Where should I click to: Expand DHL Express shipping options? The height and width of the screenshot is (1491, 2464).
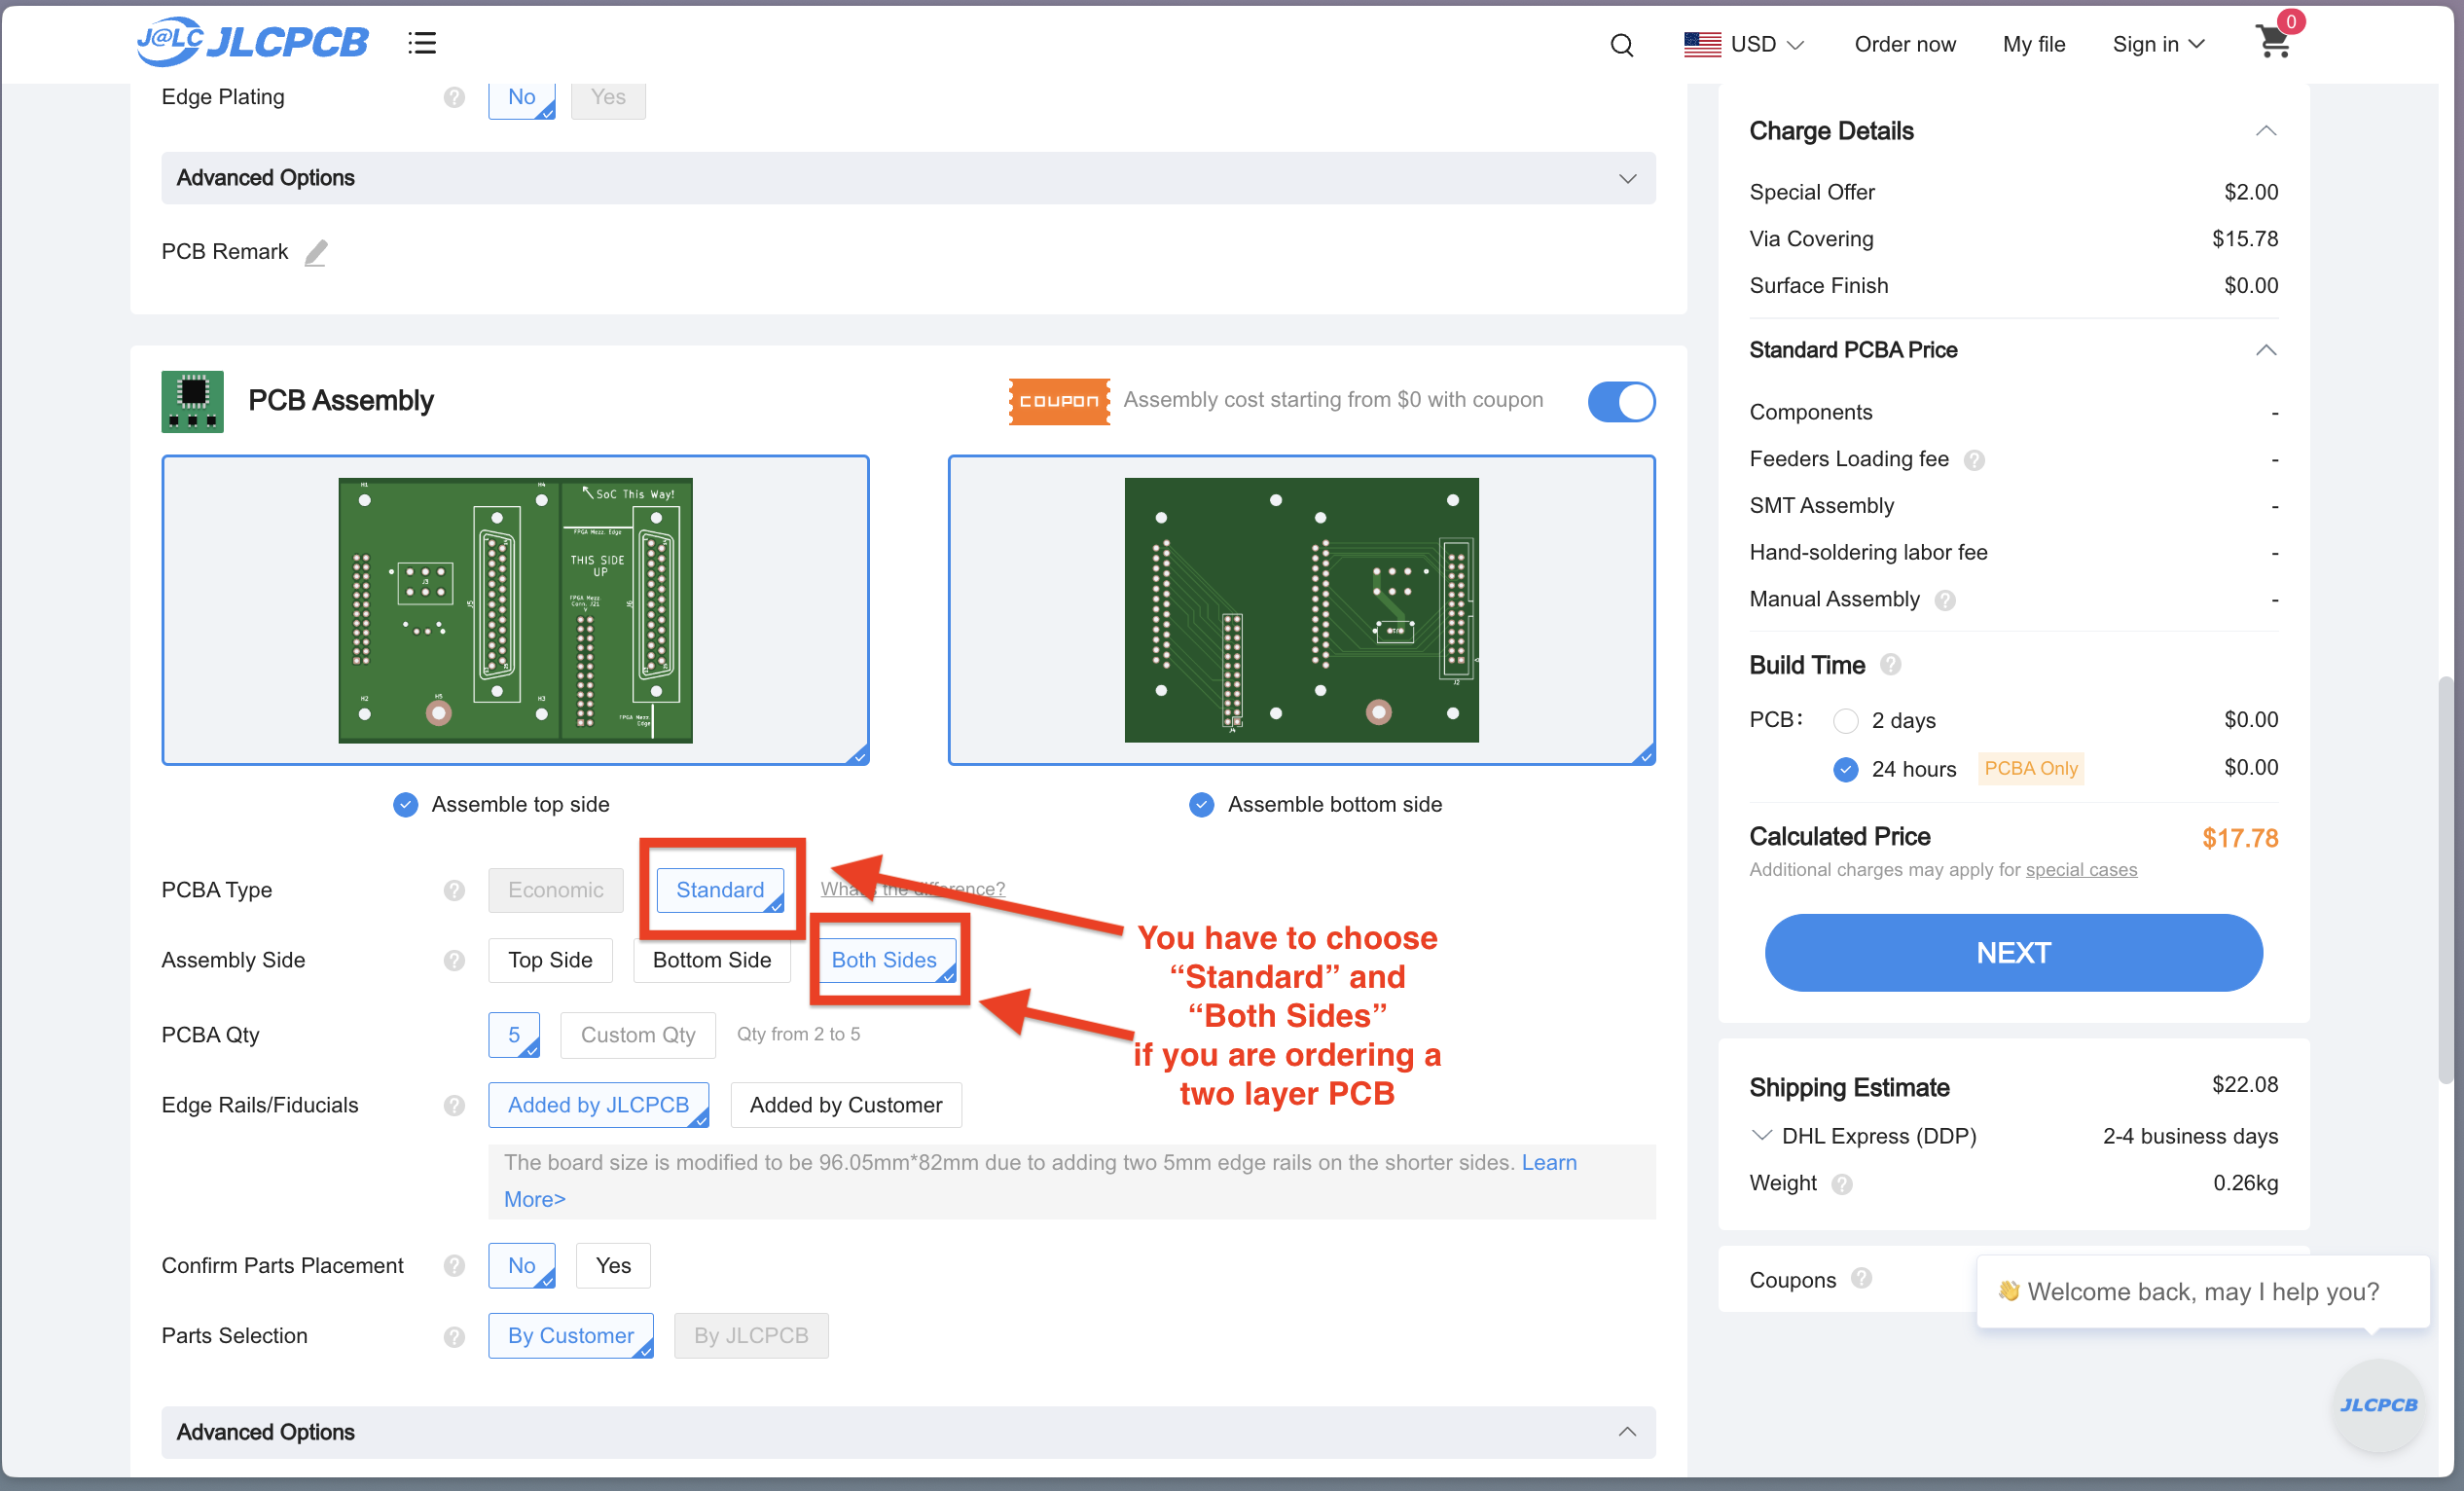click(1760, 1135)
